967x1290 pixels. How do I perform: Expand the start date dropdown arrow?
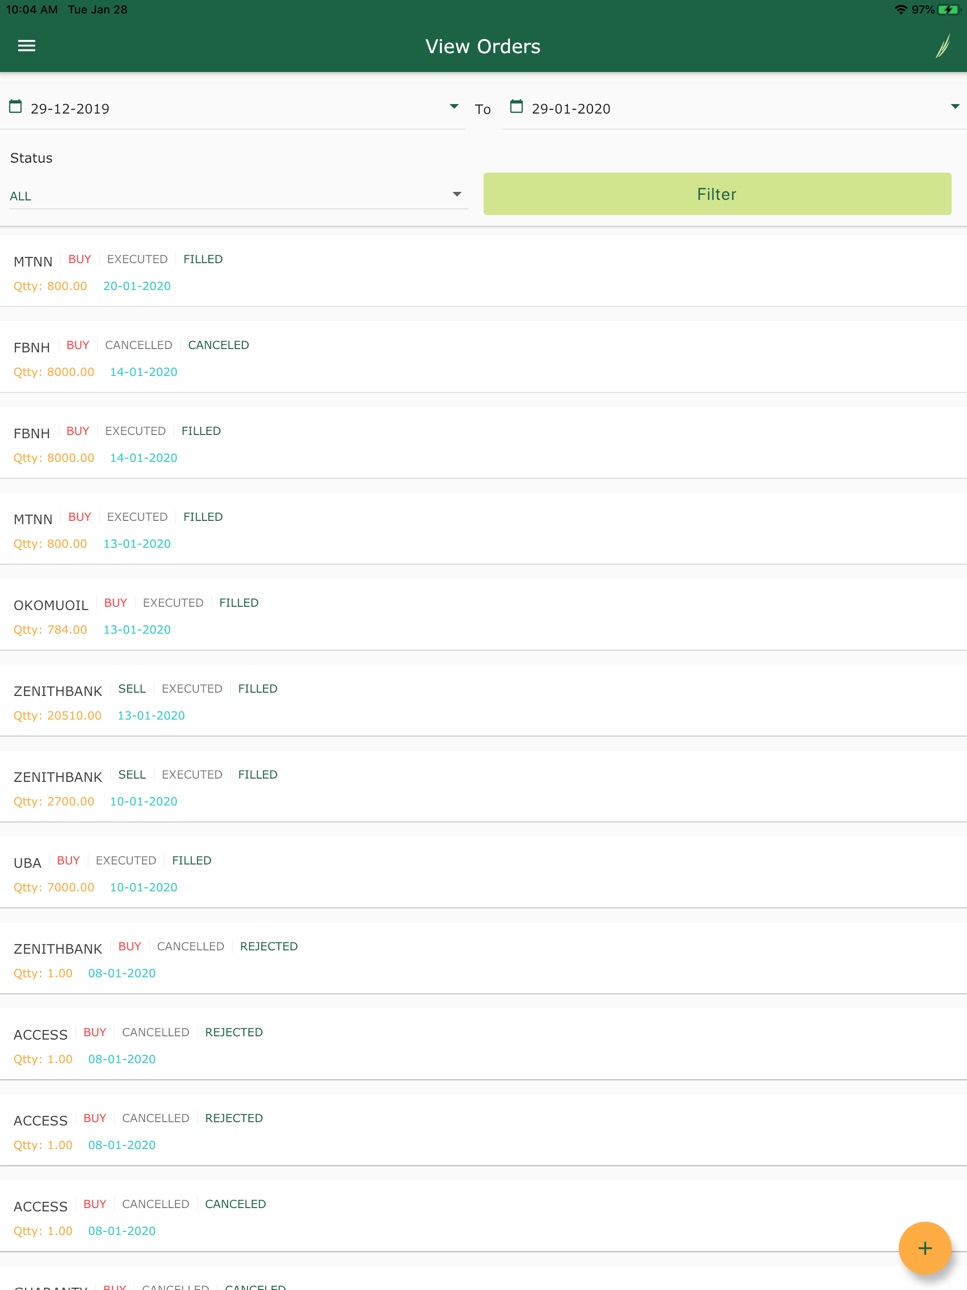[x=454, y=106]
